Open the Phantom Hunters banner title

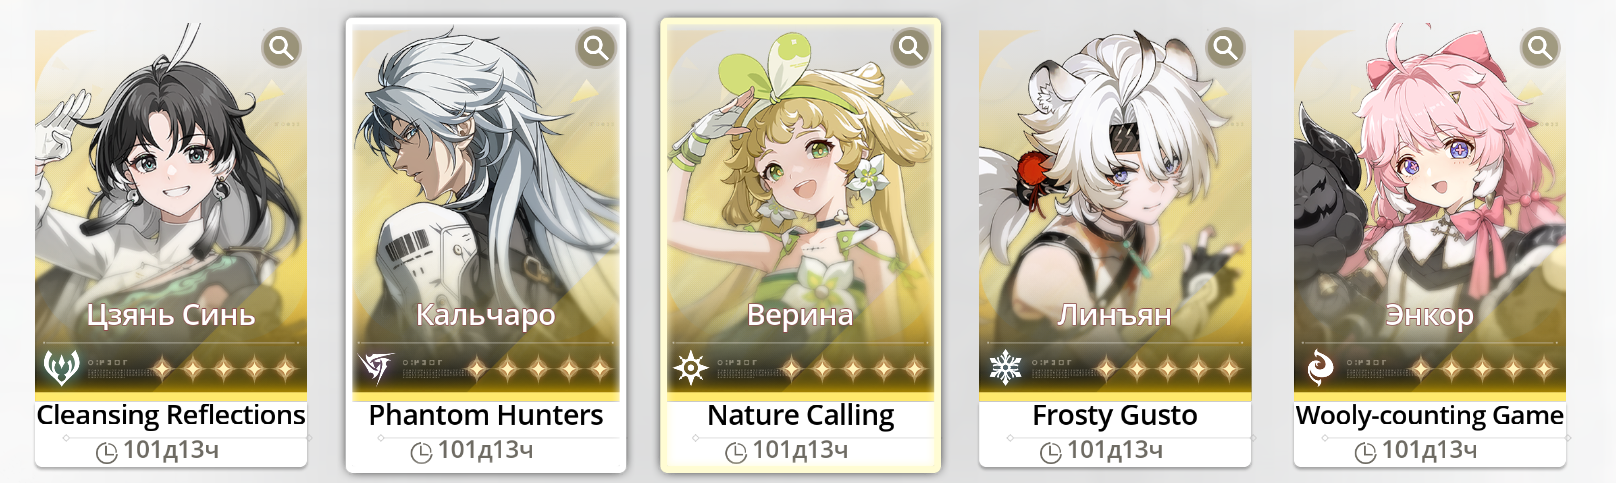pos(486,415)
